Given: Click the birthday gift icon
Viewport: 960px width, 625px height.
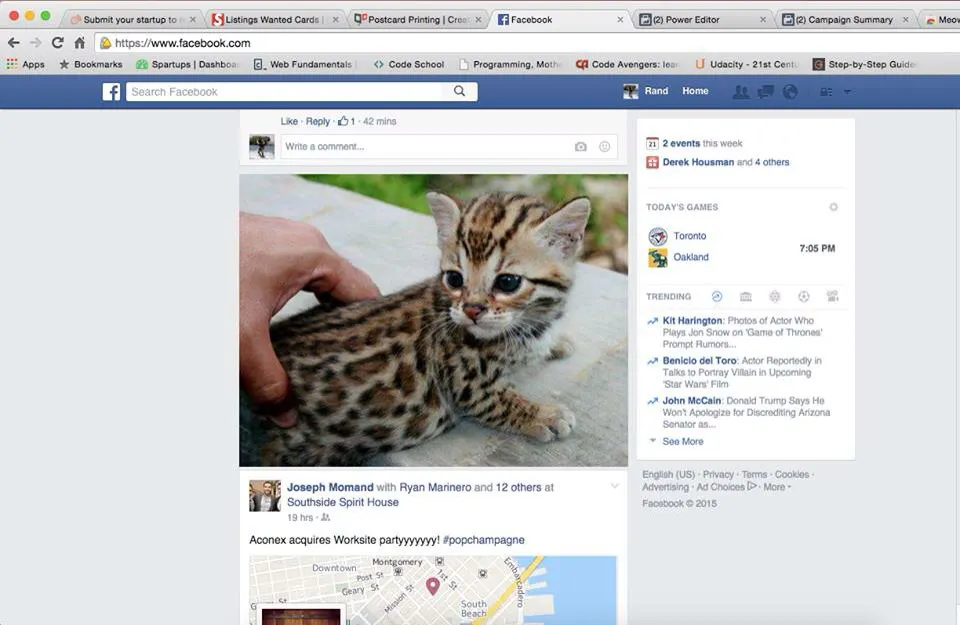Looking at the screenshot, I should [x=652, y=162].
